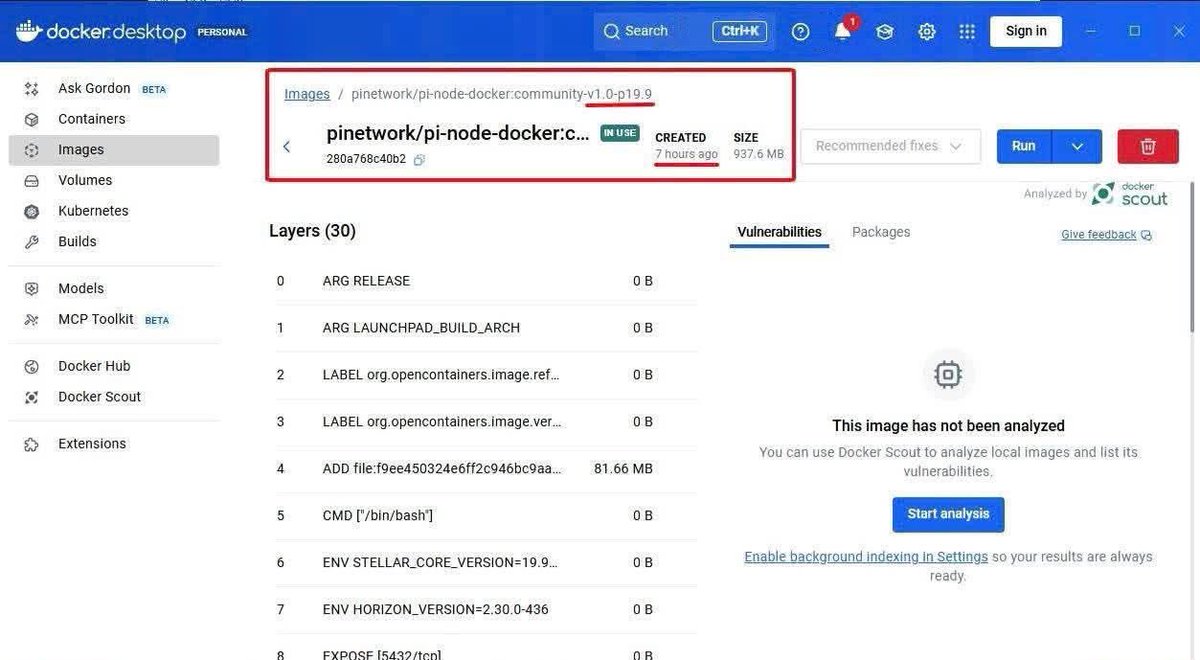Open Volumes in sidebar
The width and height of the screenshot is (1200, 660).
click(114, 181)
